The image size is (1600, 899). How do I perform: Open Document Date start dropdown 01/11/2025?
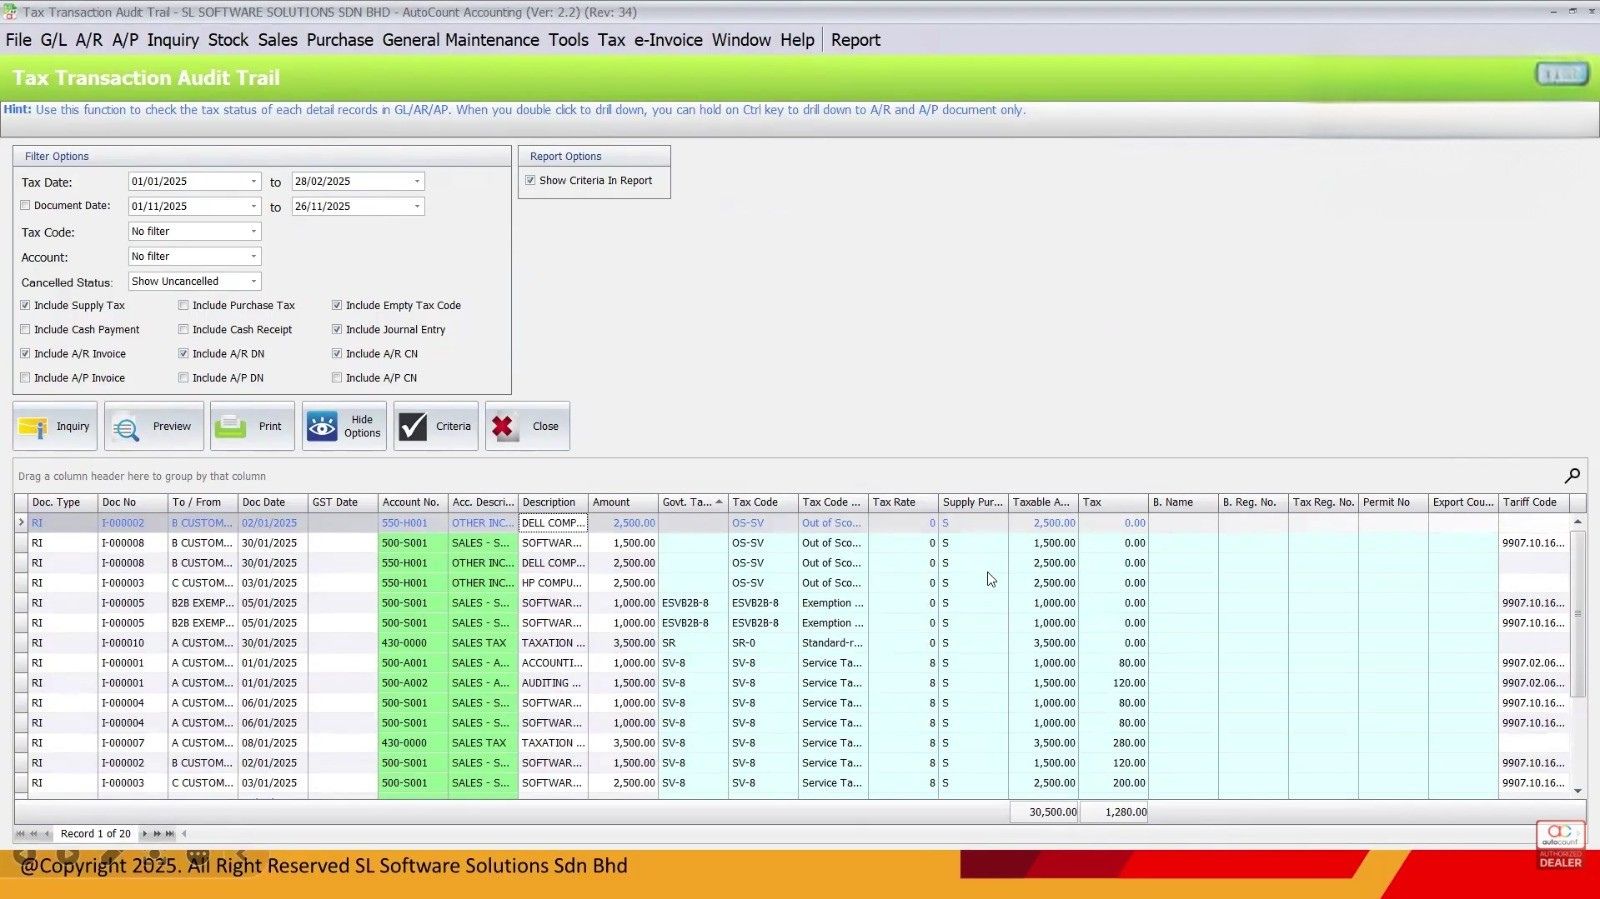pos(254,206)
